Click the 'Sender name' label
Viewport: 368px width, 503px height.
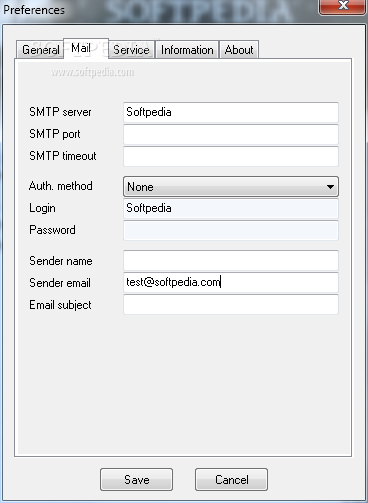coord(61,261)
